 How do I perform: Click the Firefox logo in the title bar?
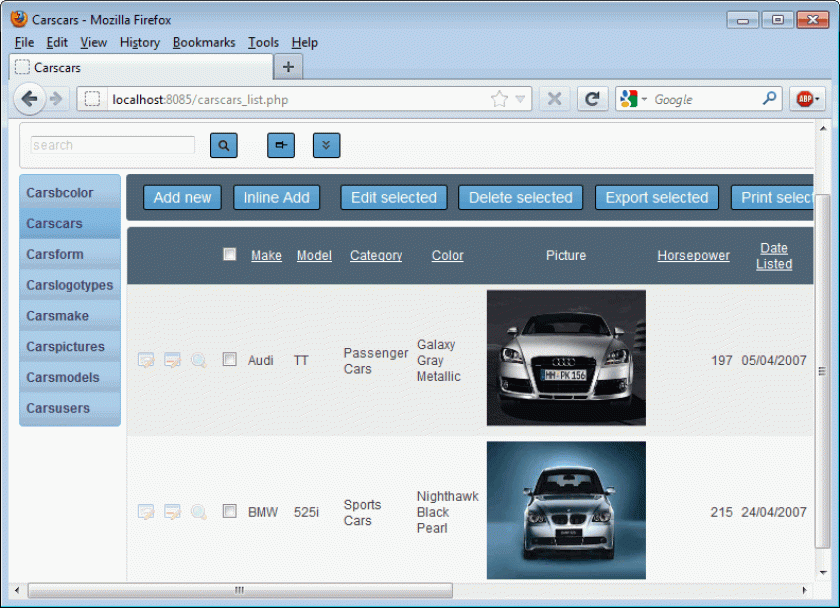click(x=19, y=19)
